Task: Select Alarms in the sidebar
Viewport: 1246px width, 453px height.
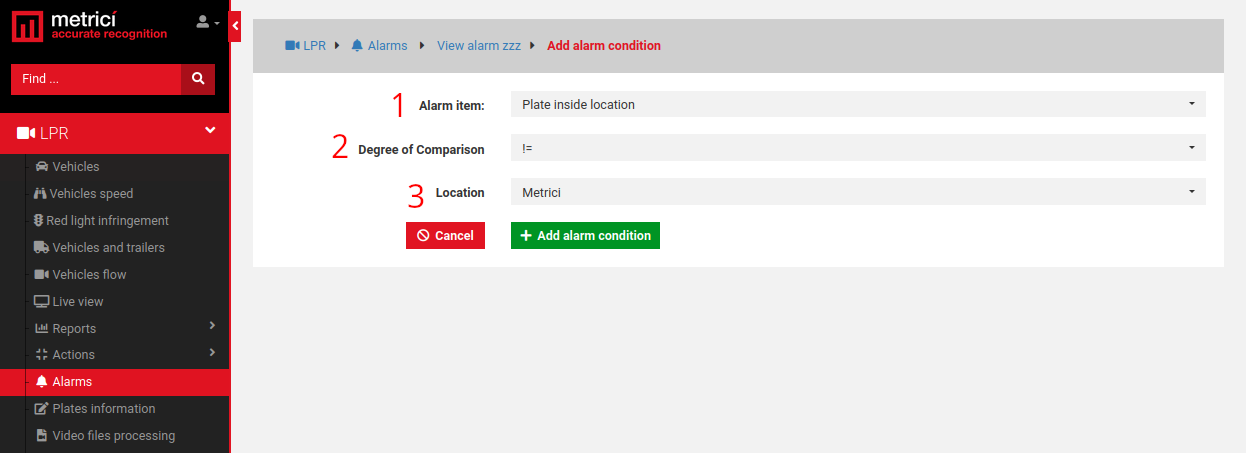Action: coord(115,382)
